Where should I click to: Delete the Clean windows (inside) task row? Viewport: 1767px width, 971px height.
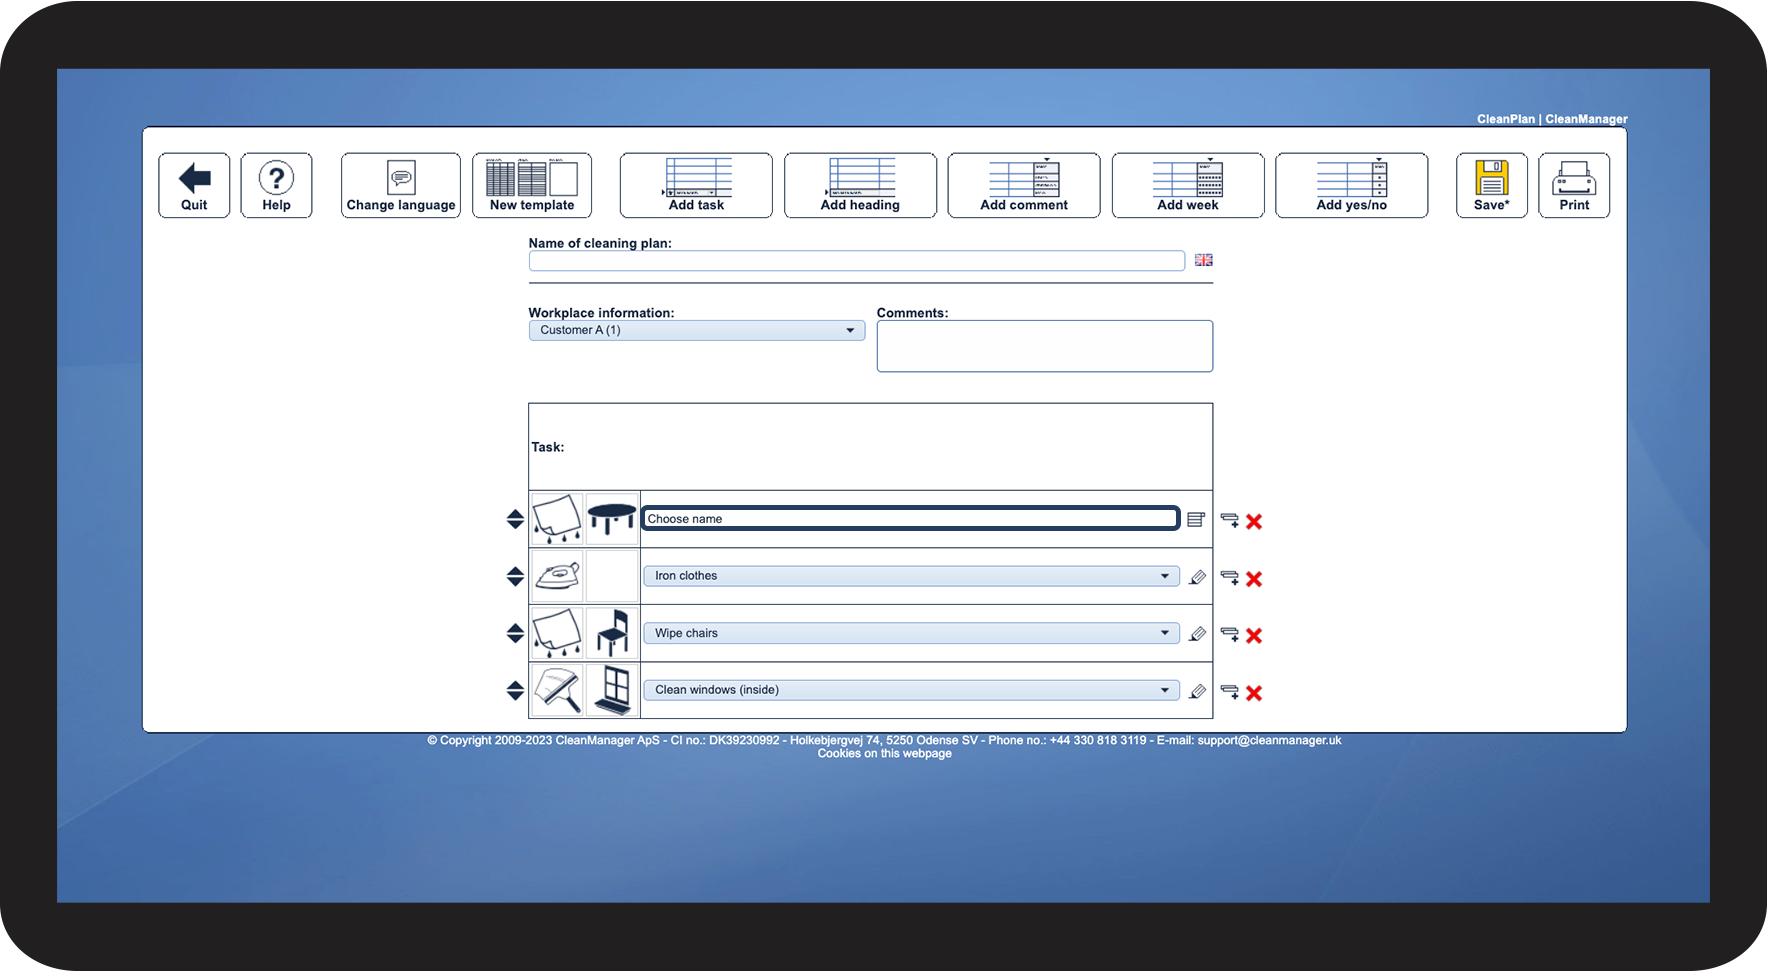pos(1254,693)
